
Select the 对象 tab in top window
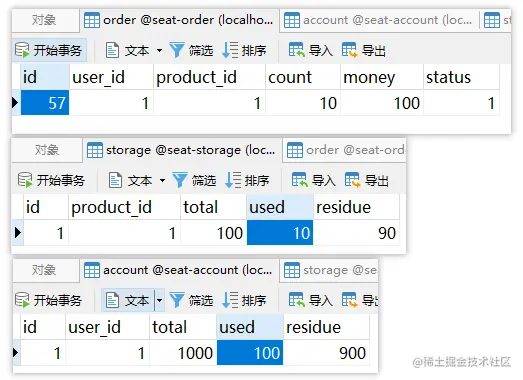(45, 20)
